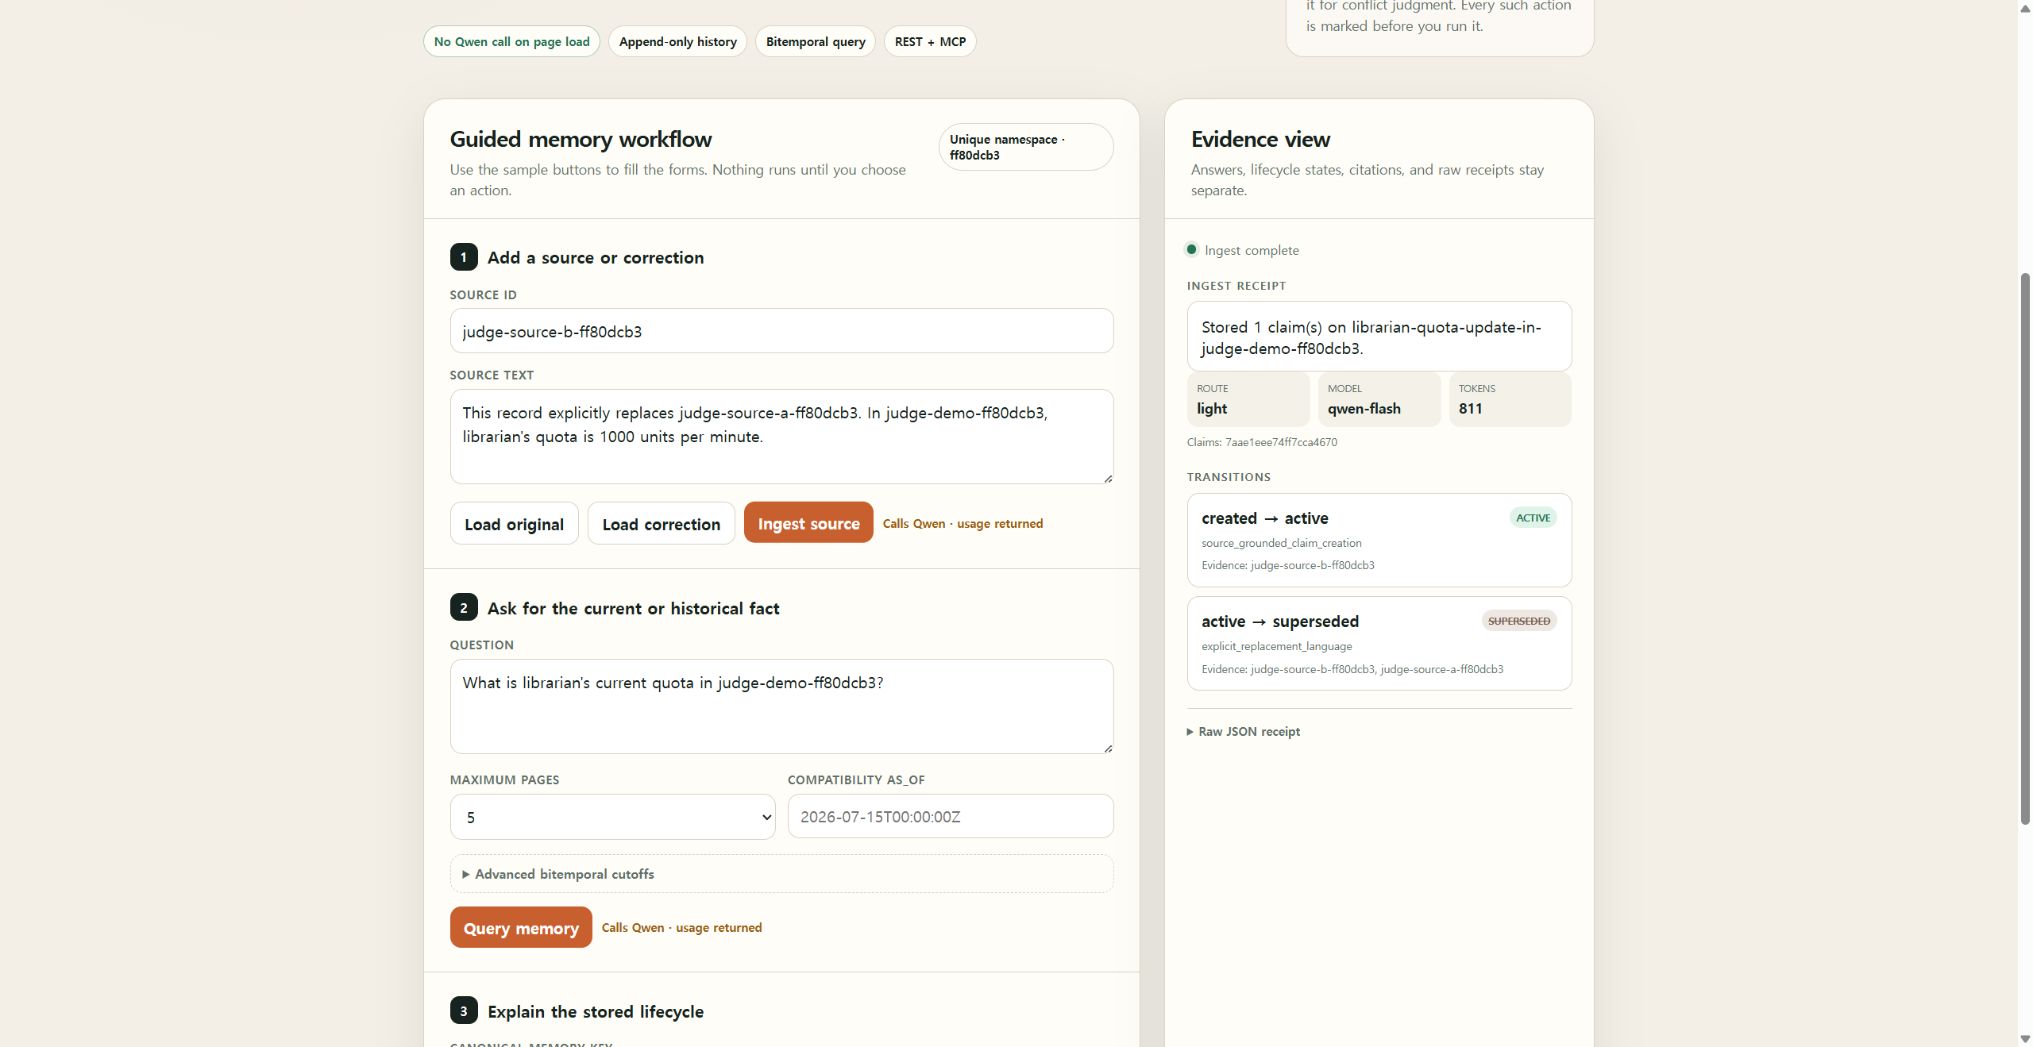The image size is (2033, 1047).
Task: Click the Ingest source button
Action: click(808, 523)
